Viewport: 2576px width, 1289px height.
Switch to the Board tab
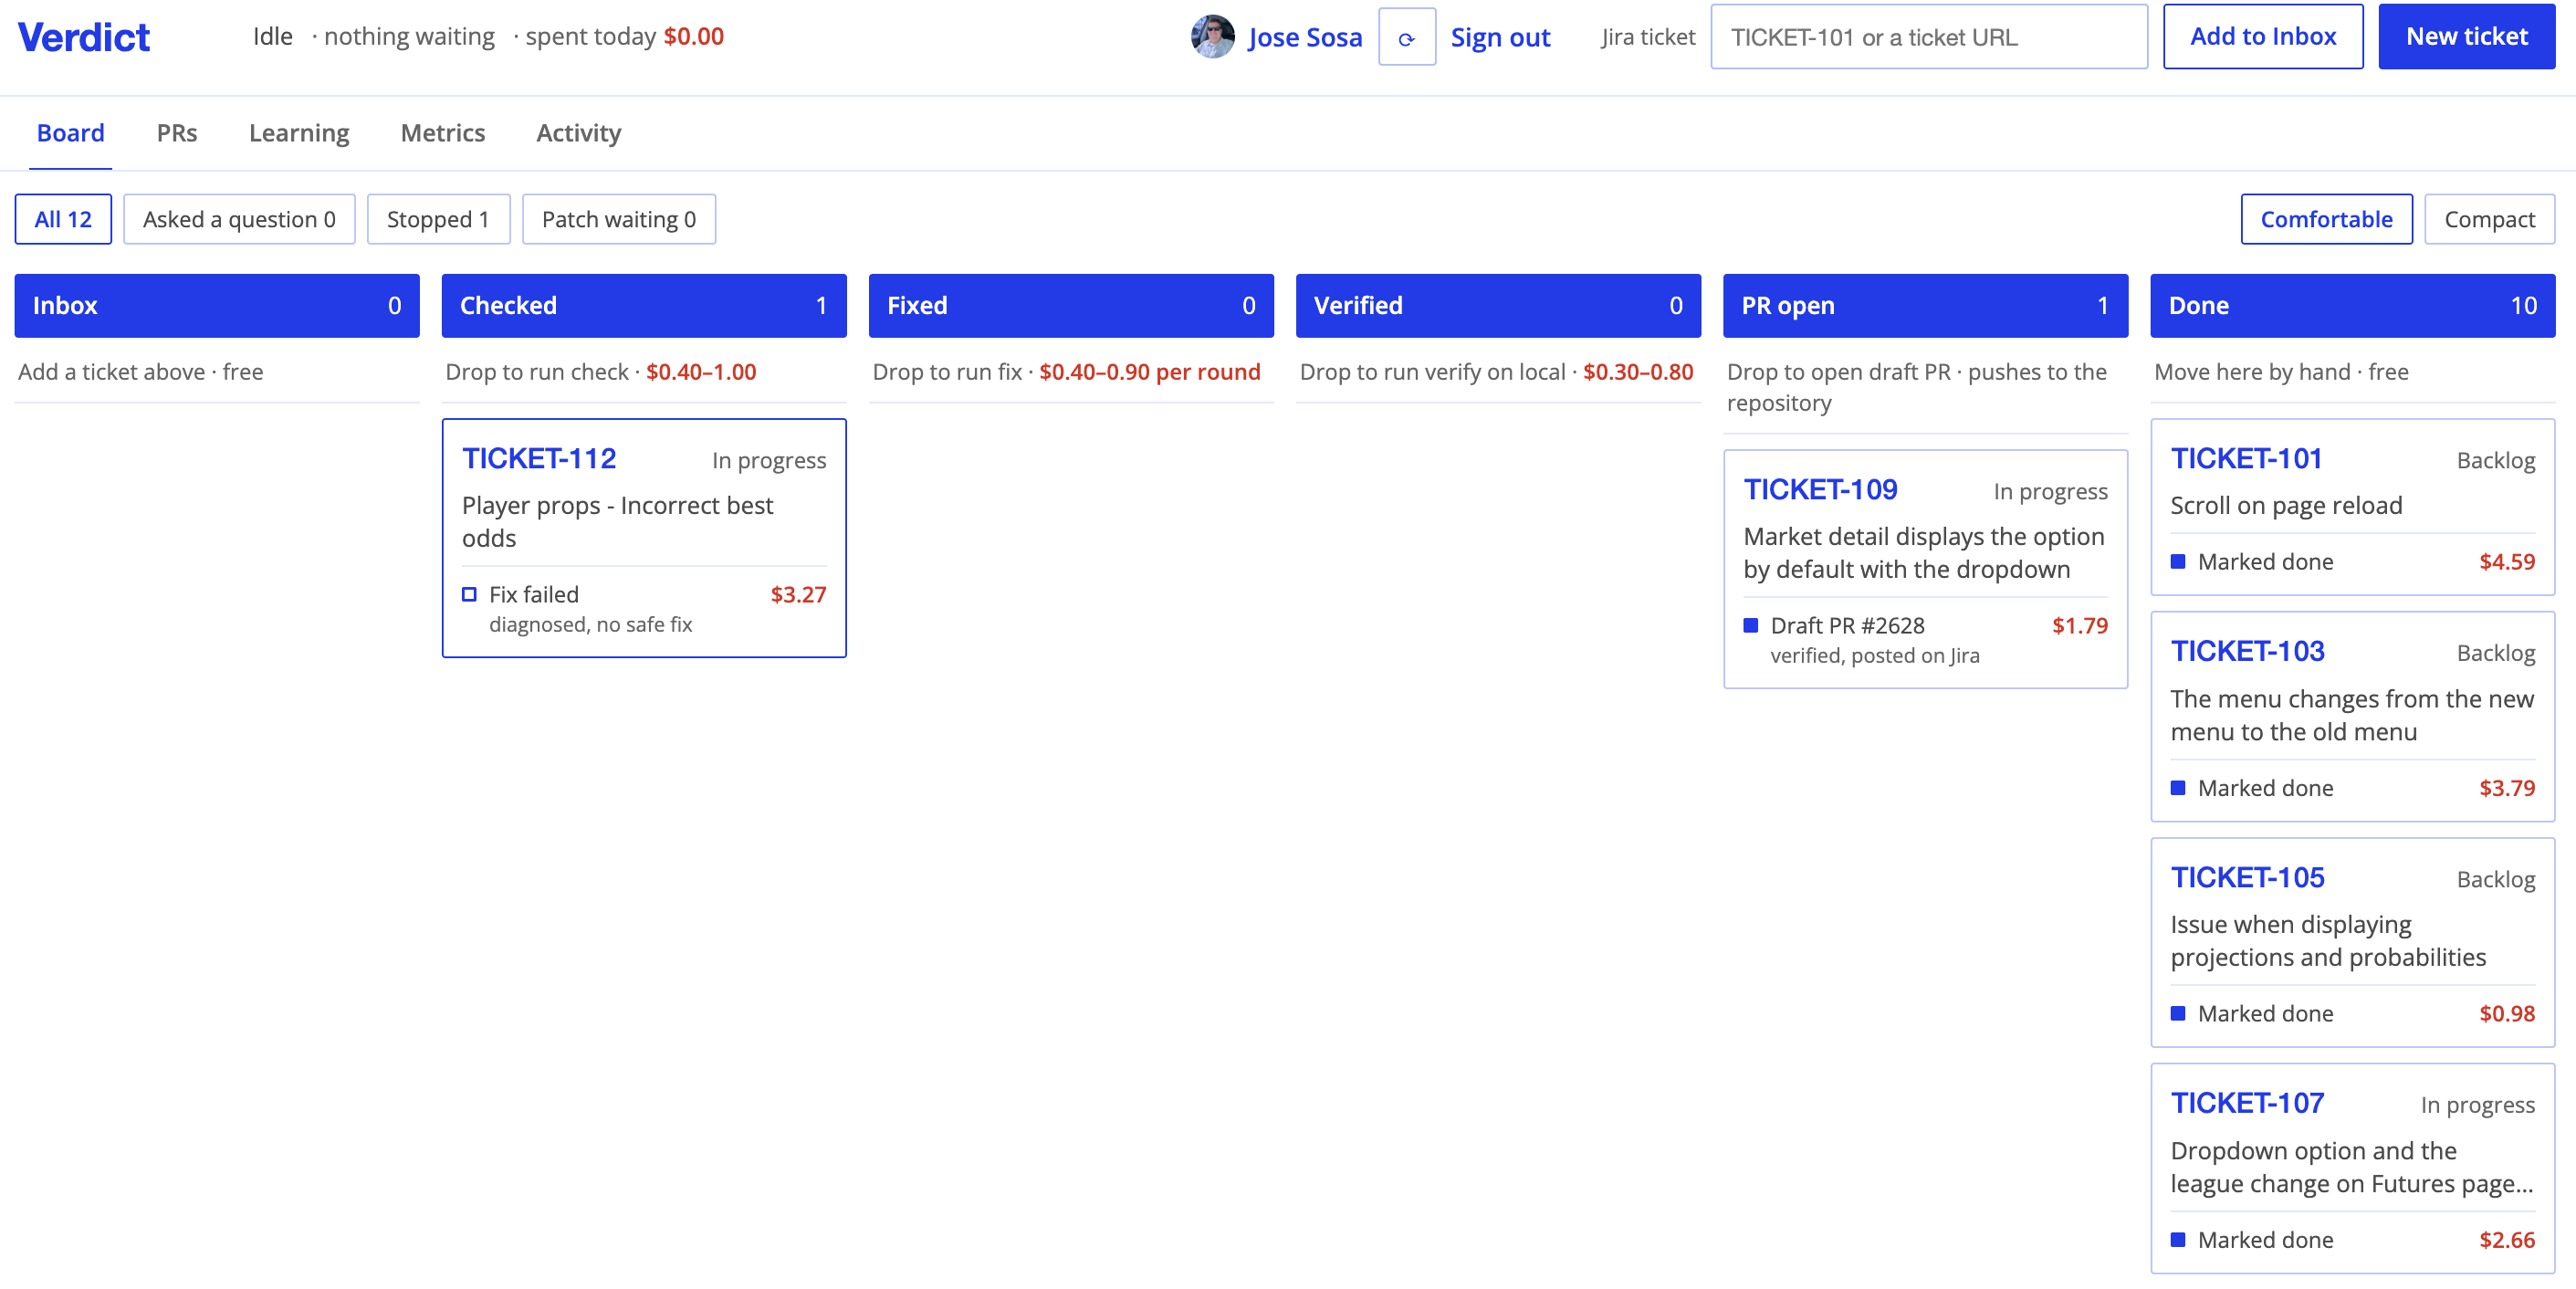(71, 133)
